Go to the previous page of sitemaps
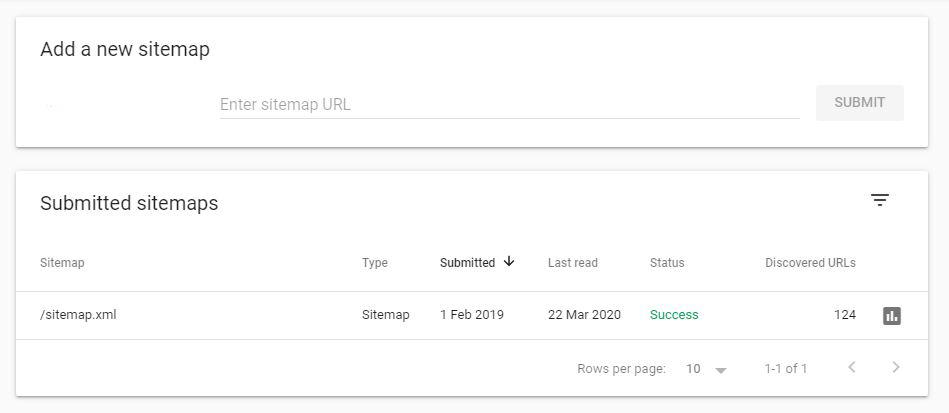The height and width of the screenshot is (413, 949). (x=852, y=368)
